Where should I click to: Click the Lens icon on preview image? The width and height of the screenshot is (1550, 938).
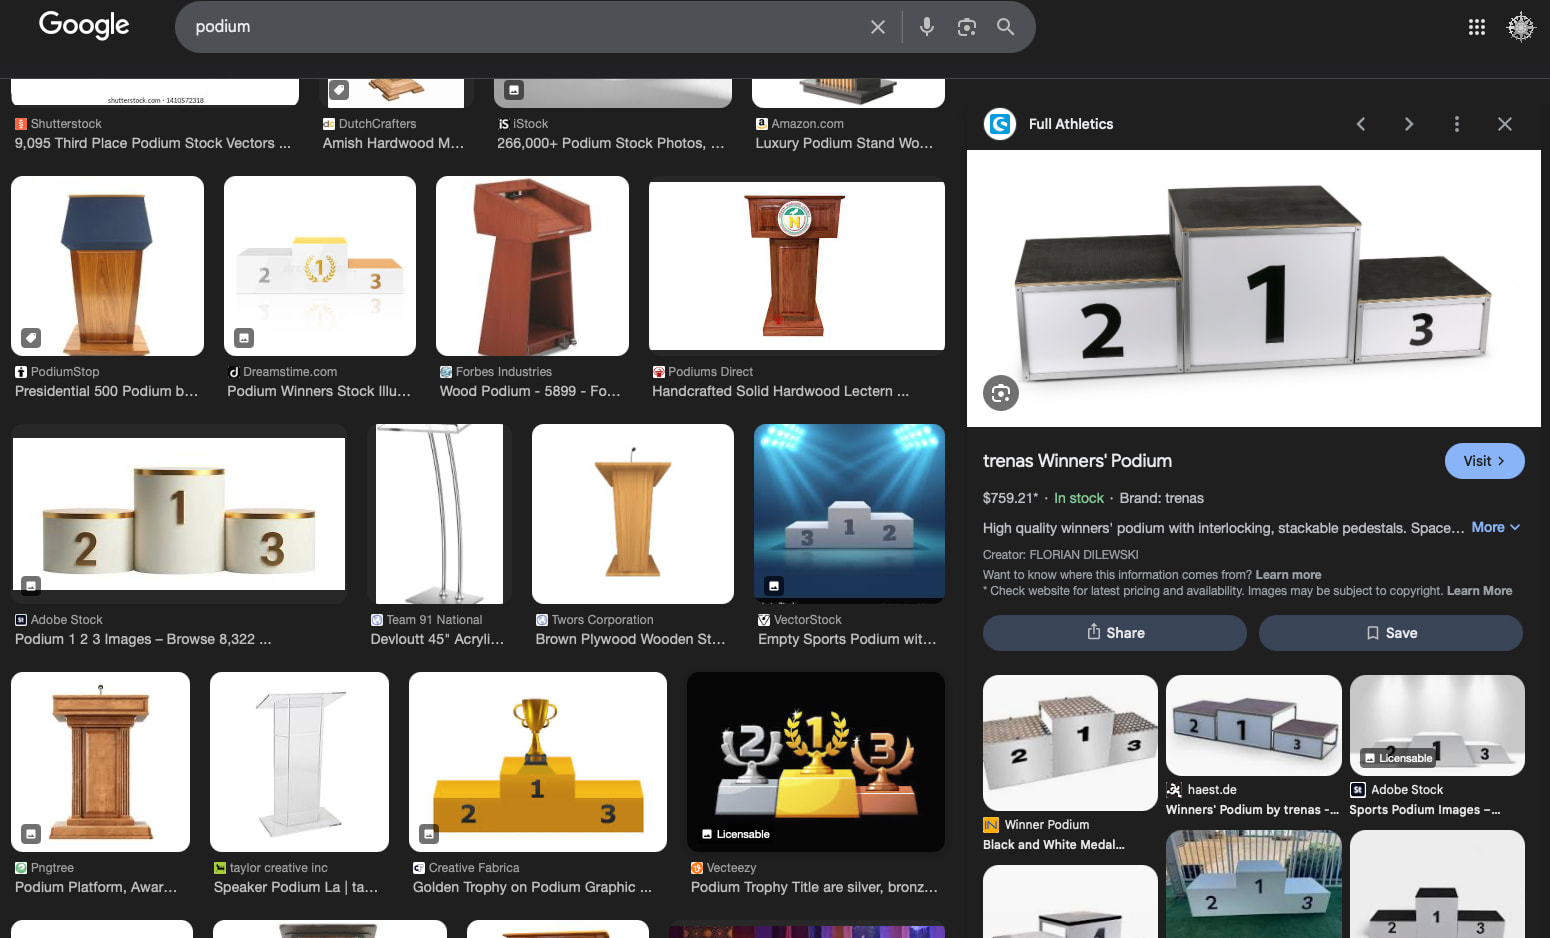1000,393
